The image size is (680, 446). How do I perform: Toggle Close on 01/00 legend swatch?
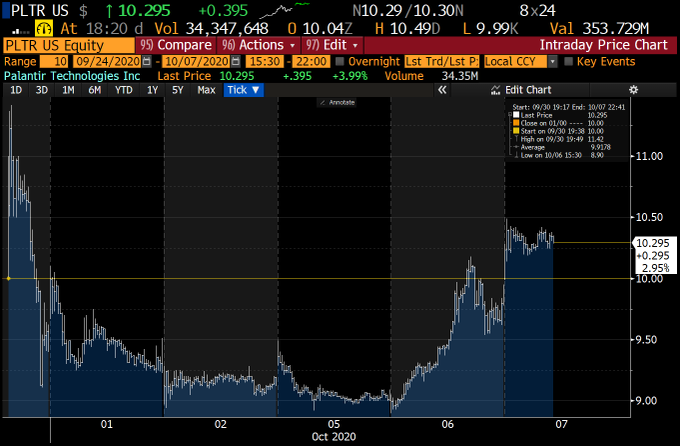pos(516,123)
